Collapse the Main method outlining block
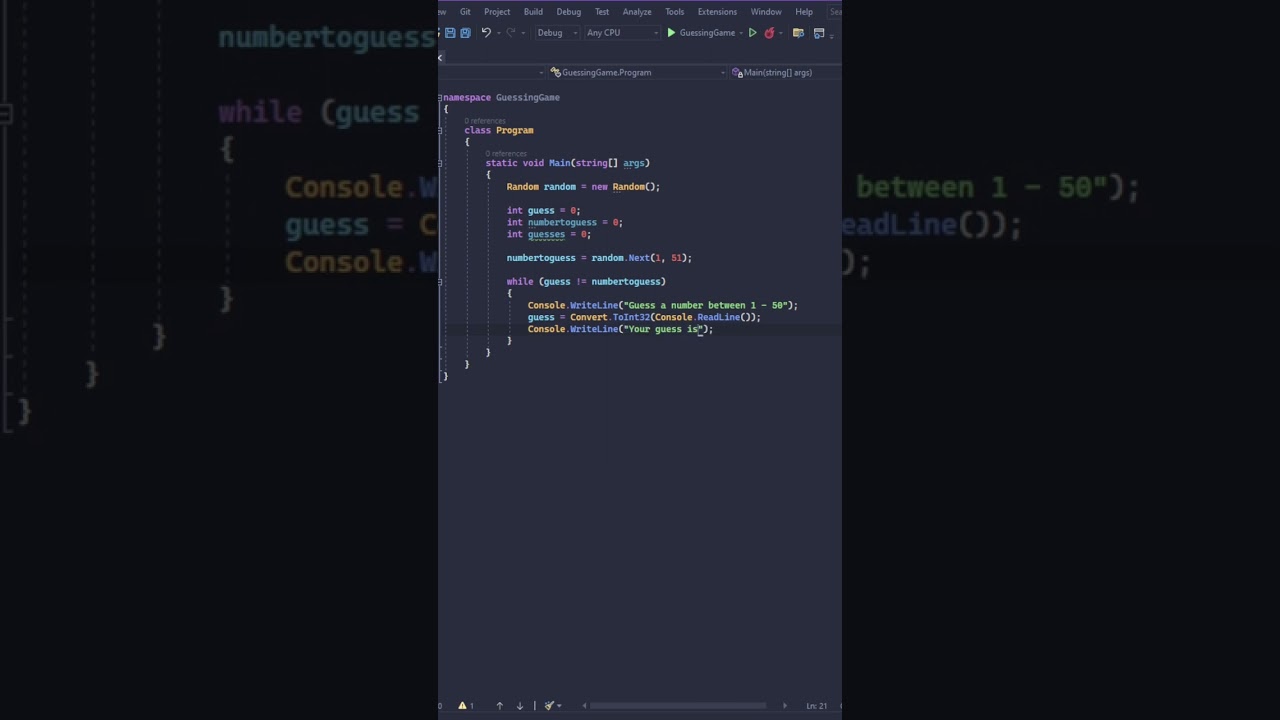Image resolution: width=1280 pixels, height=720 pixels. pyautogui.click(x=441, y=163)
